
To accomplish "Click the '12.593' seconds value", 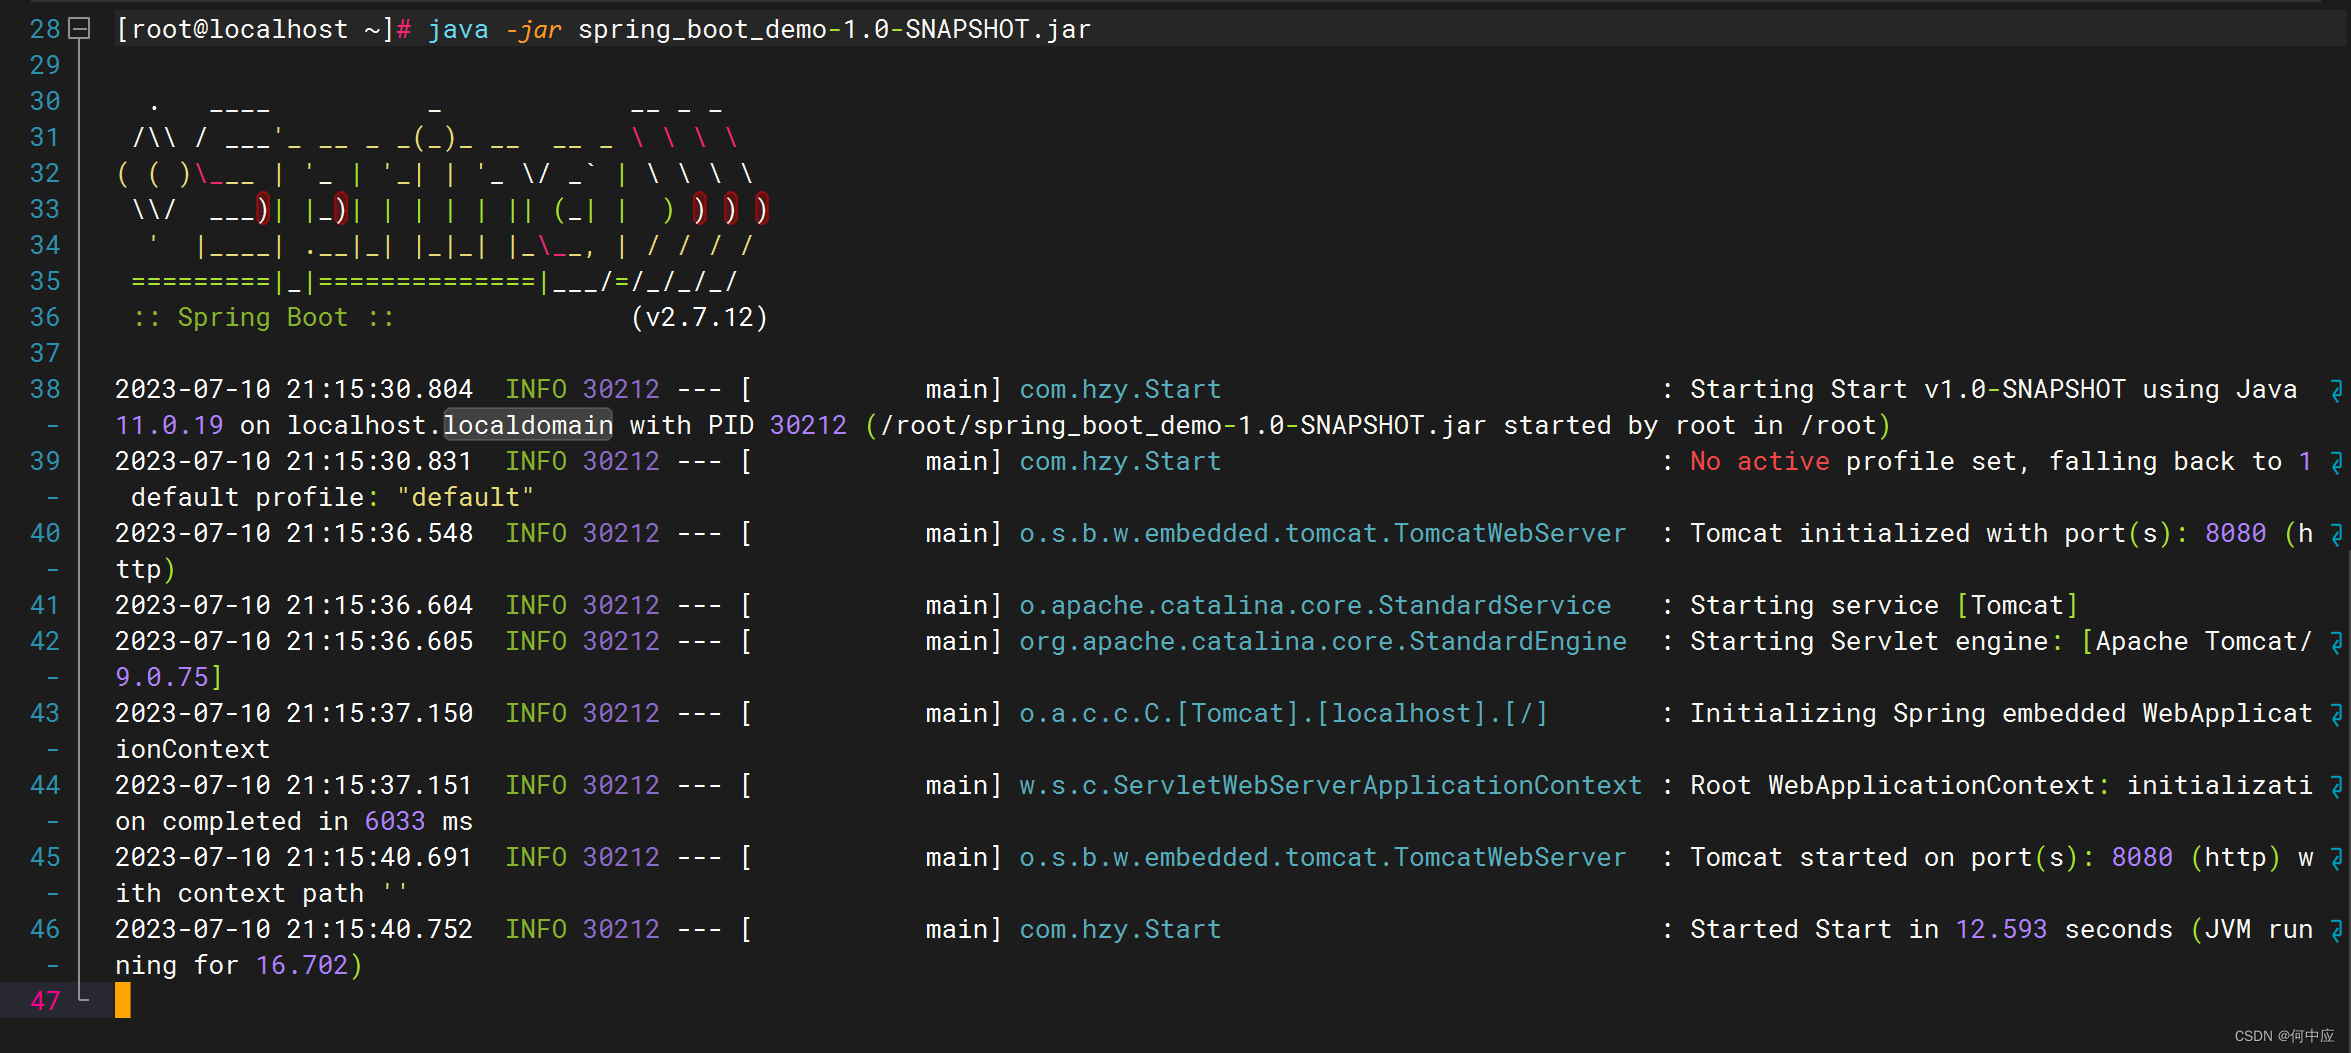I will tap(2001, 929).
